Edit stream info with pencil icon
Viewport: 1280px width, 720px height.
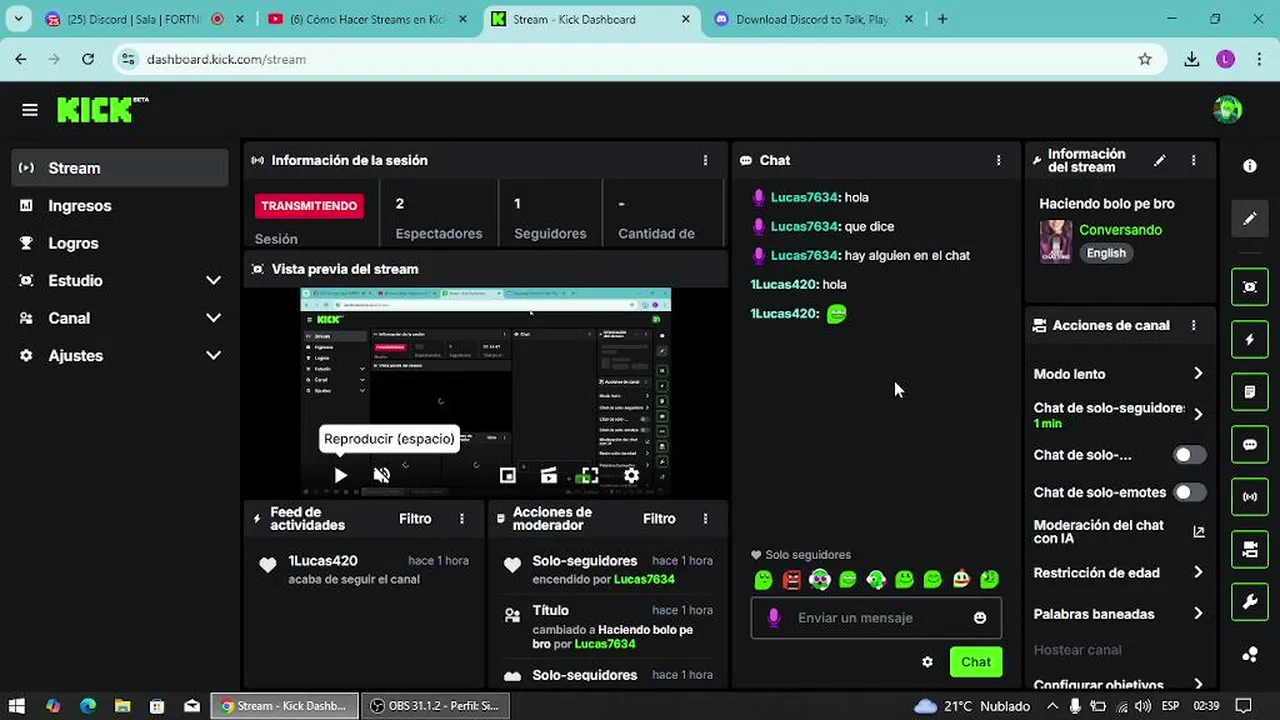coord(1160,160)
